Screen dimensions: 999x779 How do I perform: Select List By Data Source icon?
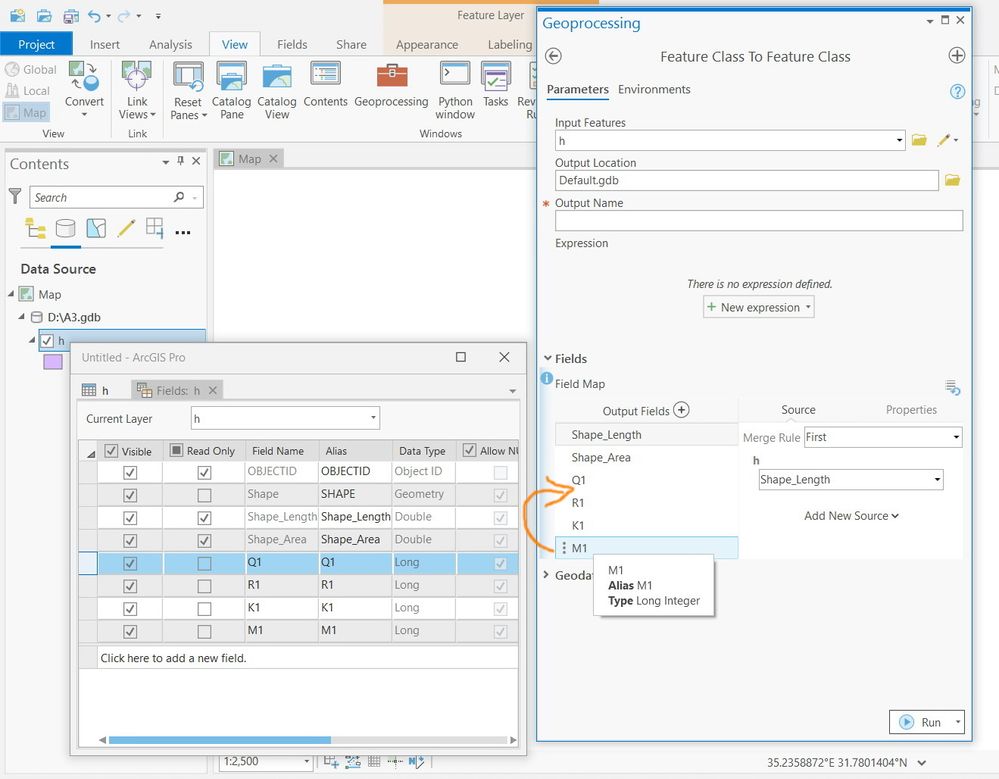65,229
